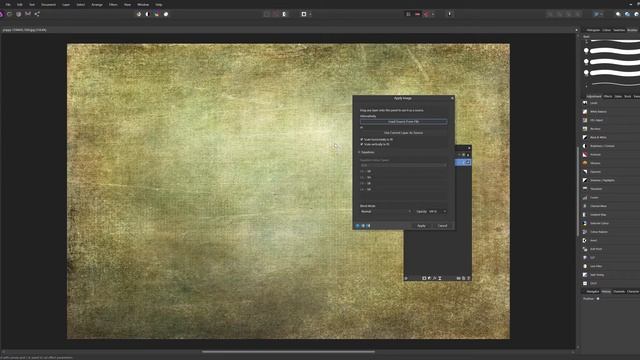The image size is (640, 360).
Task: Click the Vibrance adjustment icon
Action: click(x=585, y=163)
